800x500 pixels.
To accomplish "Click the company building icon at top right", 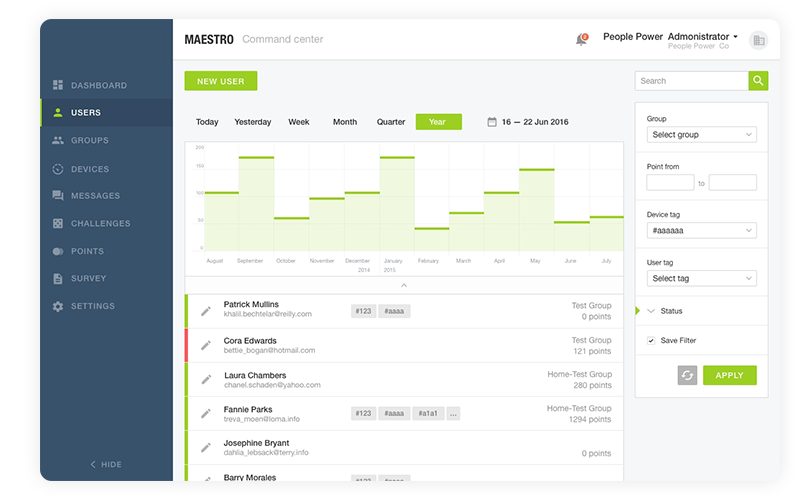I will pyautogui.click(x=759, y=40).
